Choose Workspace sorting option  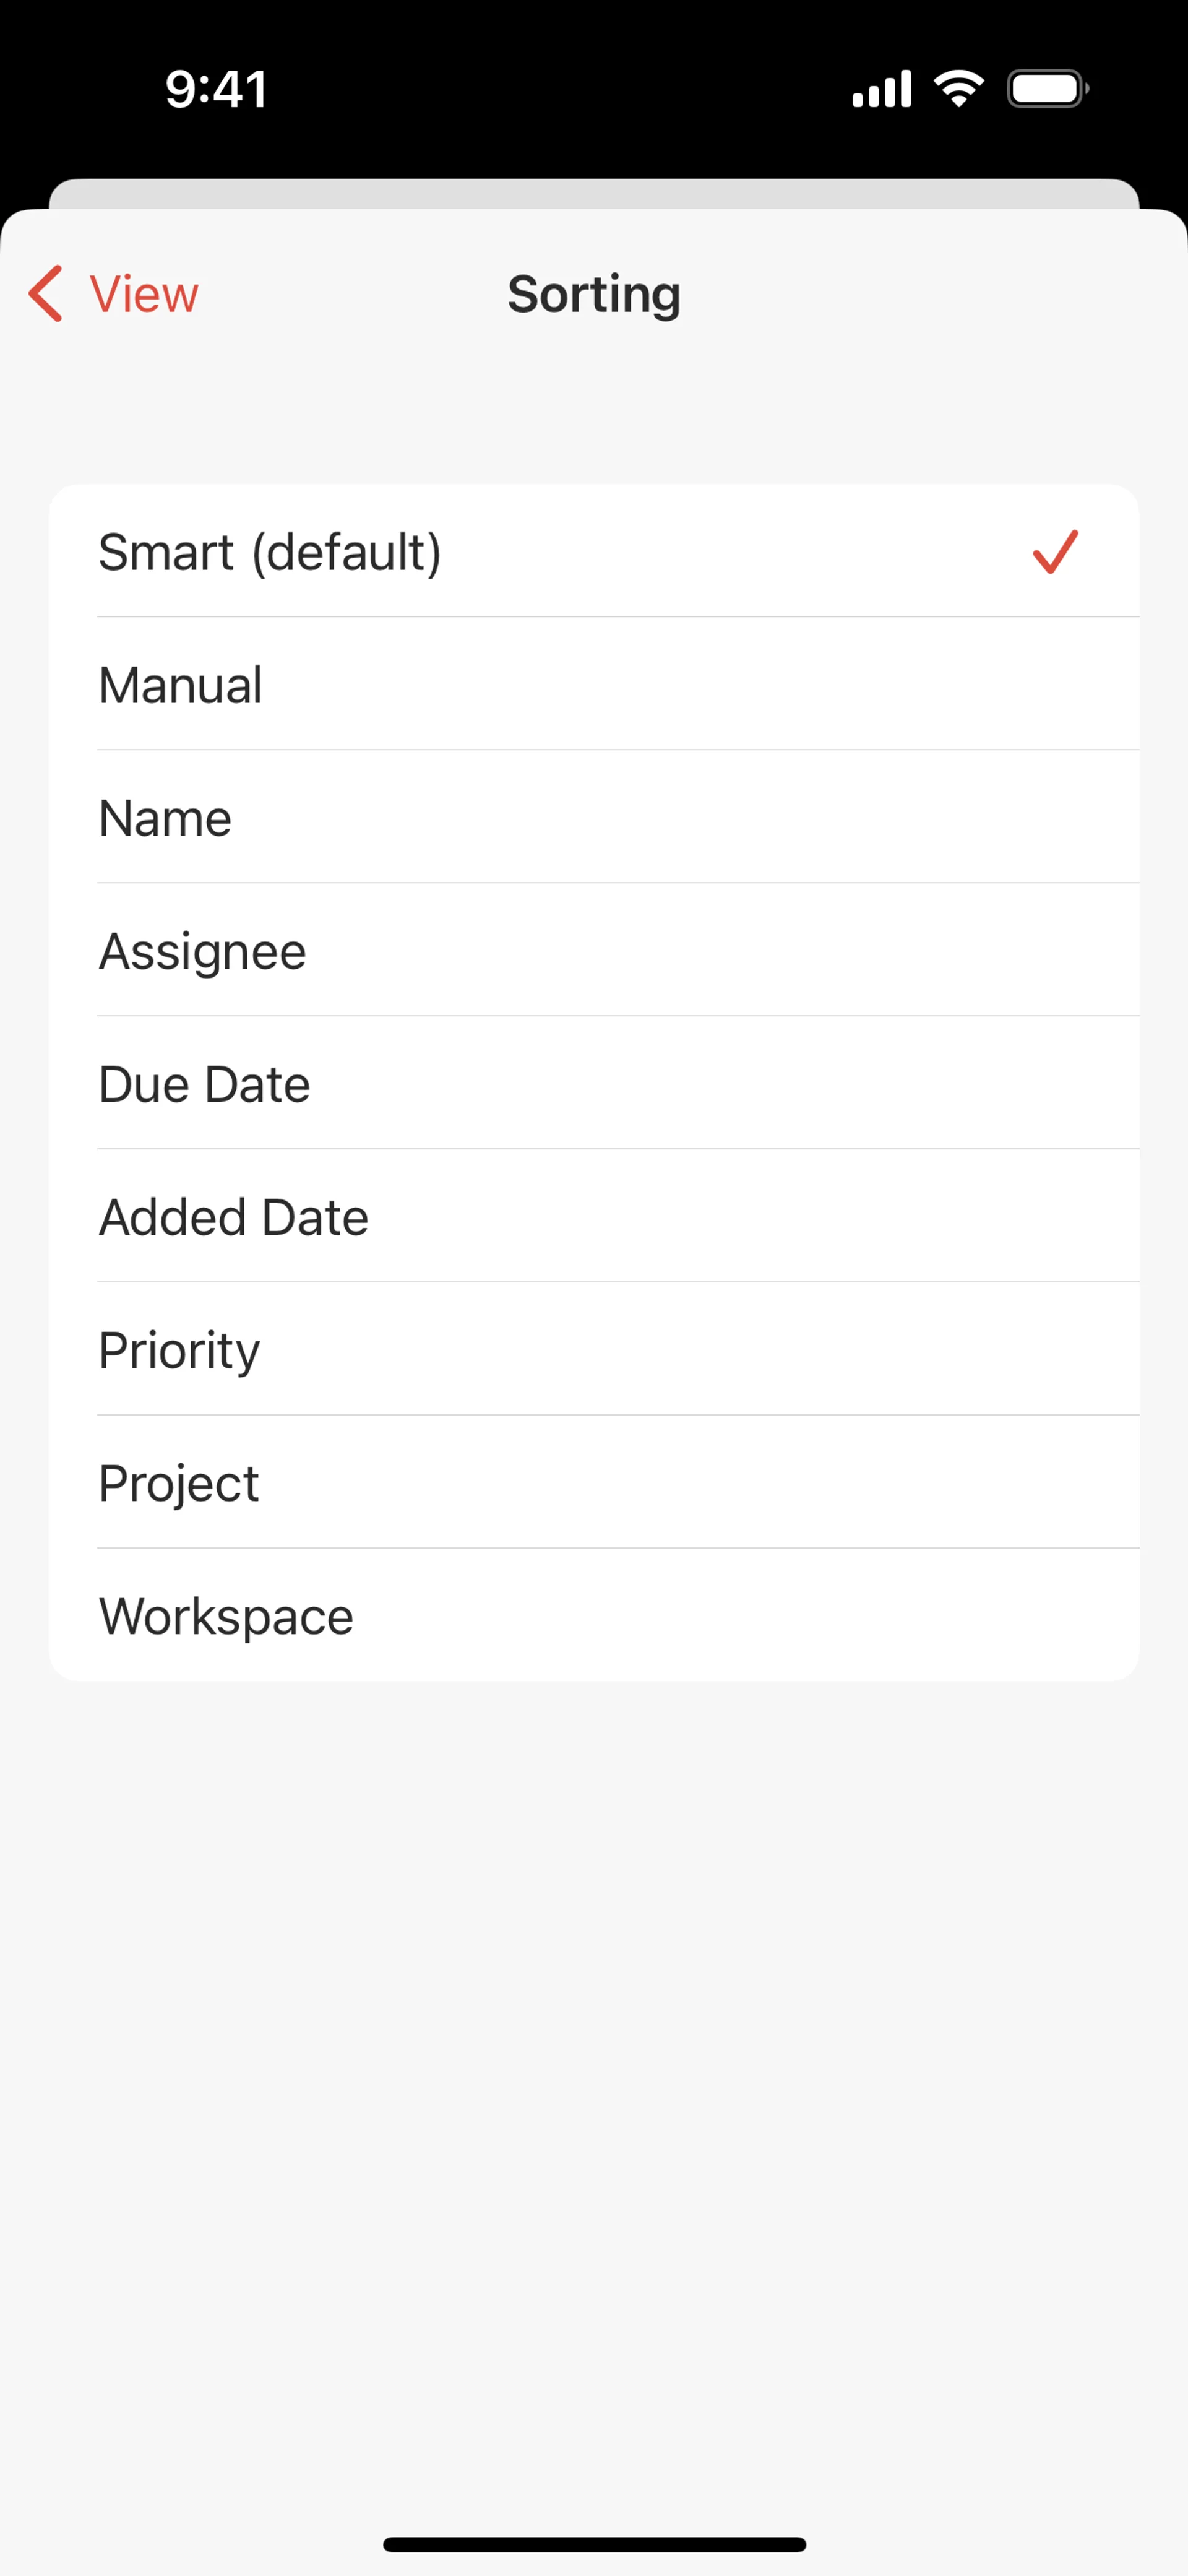tap(227, 1616)
